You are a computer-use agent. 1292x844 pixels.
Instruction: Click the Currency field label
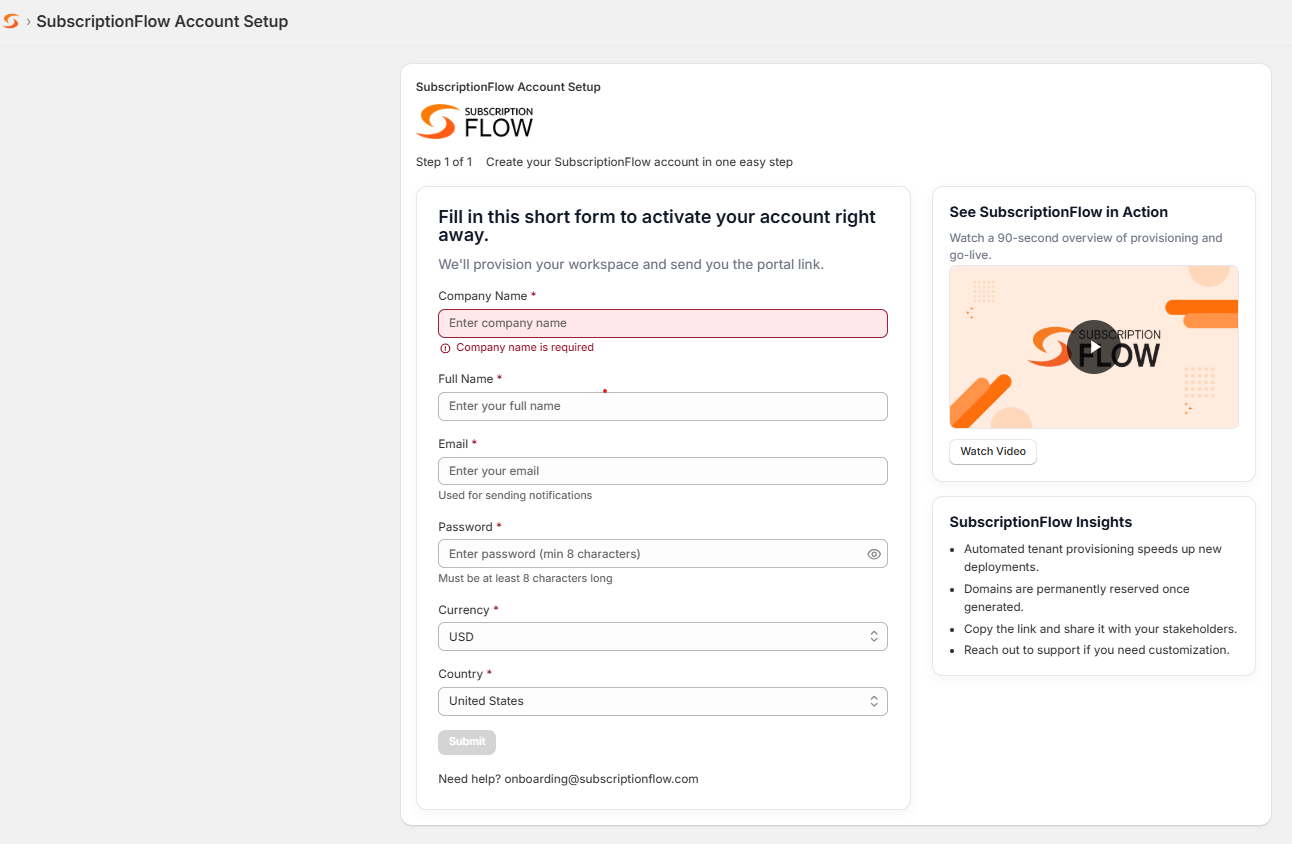pos(464,610)
